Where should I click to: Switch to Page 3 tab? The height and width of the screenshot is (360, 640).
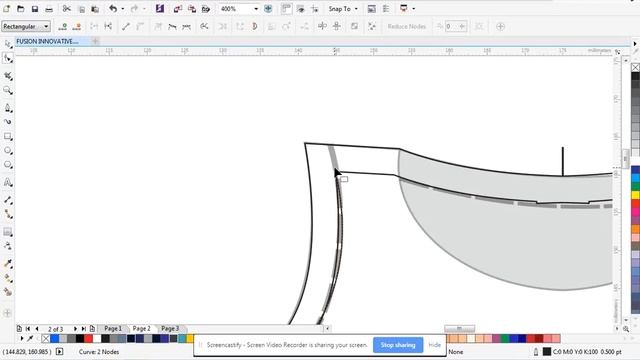(x=170, y=329)
